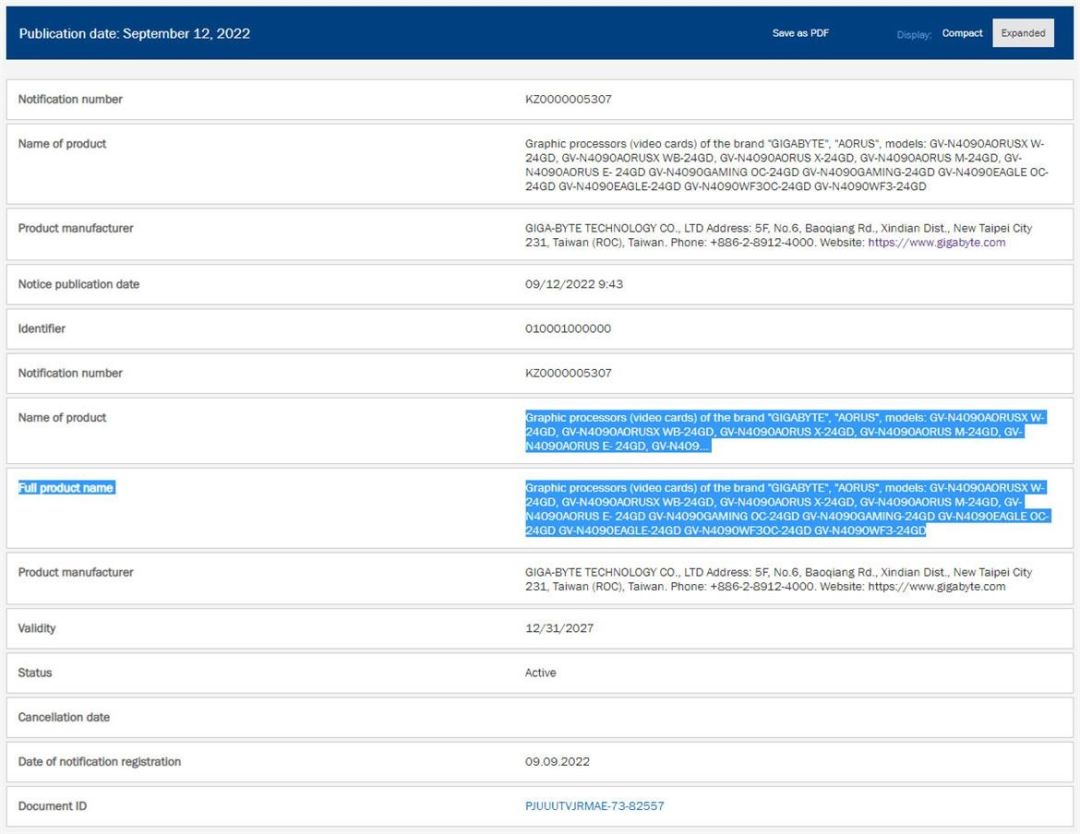The height and width of the screenshot is (834, 1080).
Task: Click the highlighted Full product name label
Action: coord(66,488)
